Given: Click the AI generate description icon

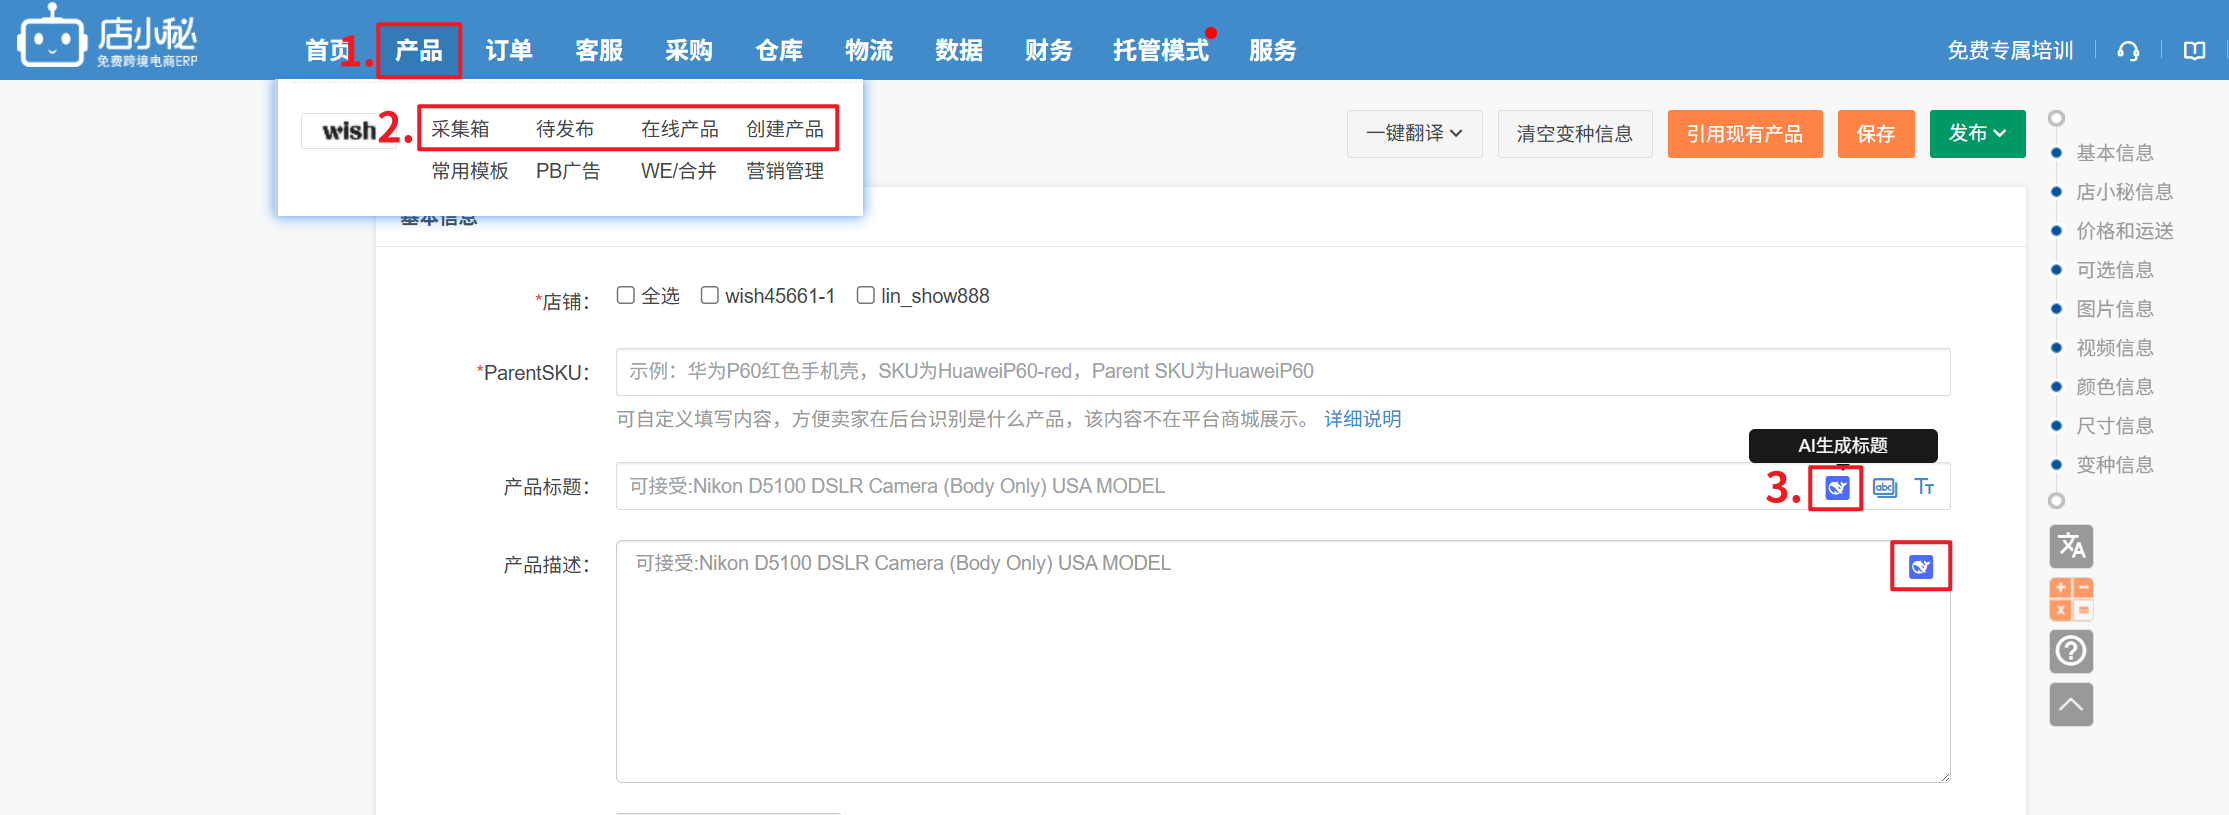Looking at the screenshot, I should pos(1920,567).
